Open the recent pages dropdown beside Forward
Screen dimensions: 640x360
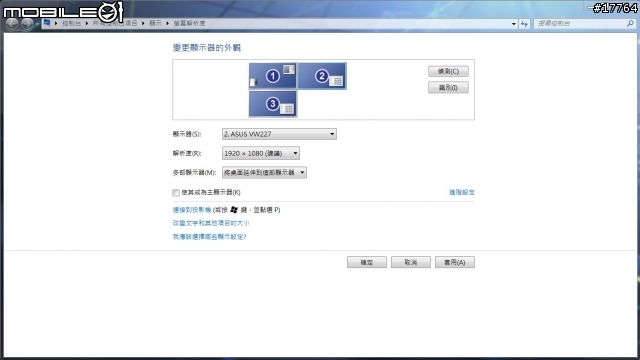tap(37, 24)
